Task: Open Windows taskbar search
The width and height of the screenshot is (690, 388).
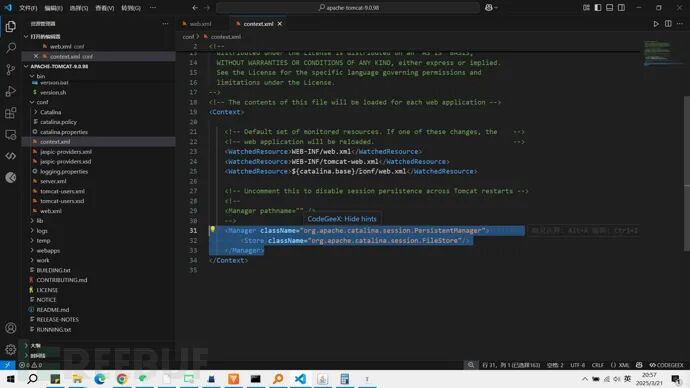Action: [x=33, y=379]
